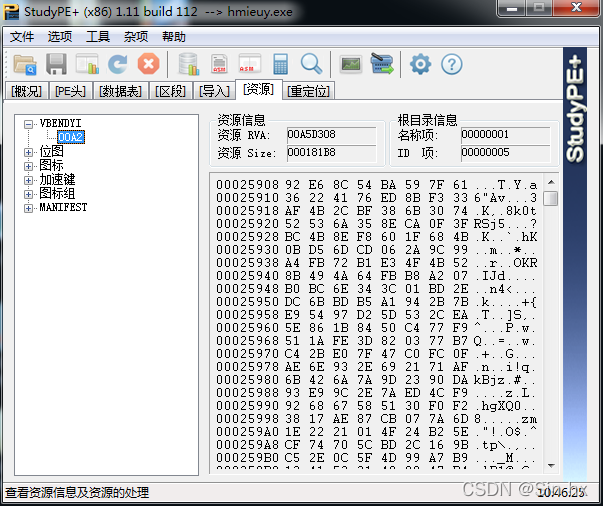Image resolution: width=603 pixels, height=506 pixels.
Task: Expand the MANIFEST tree node
Action: 28,208
